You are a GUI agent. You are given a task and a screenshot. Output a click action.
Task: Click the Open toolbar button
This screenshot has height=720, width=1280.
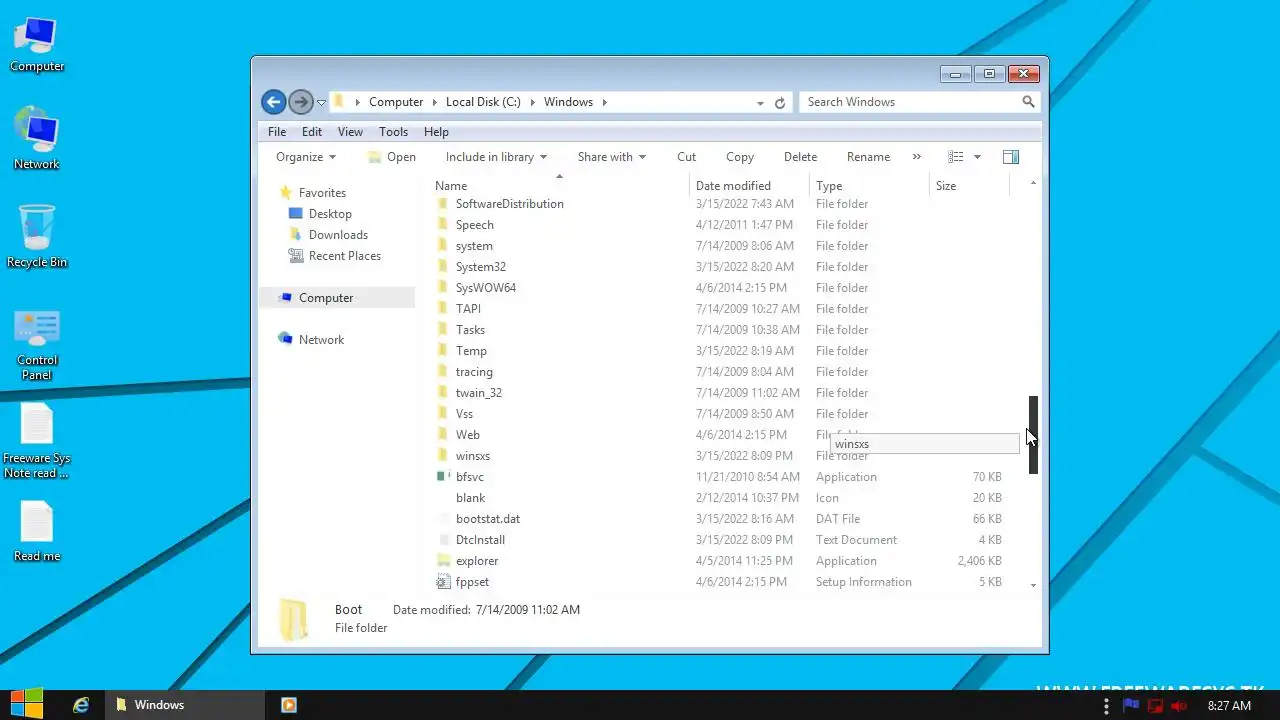pos(392,157)
